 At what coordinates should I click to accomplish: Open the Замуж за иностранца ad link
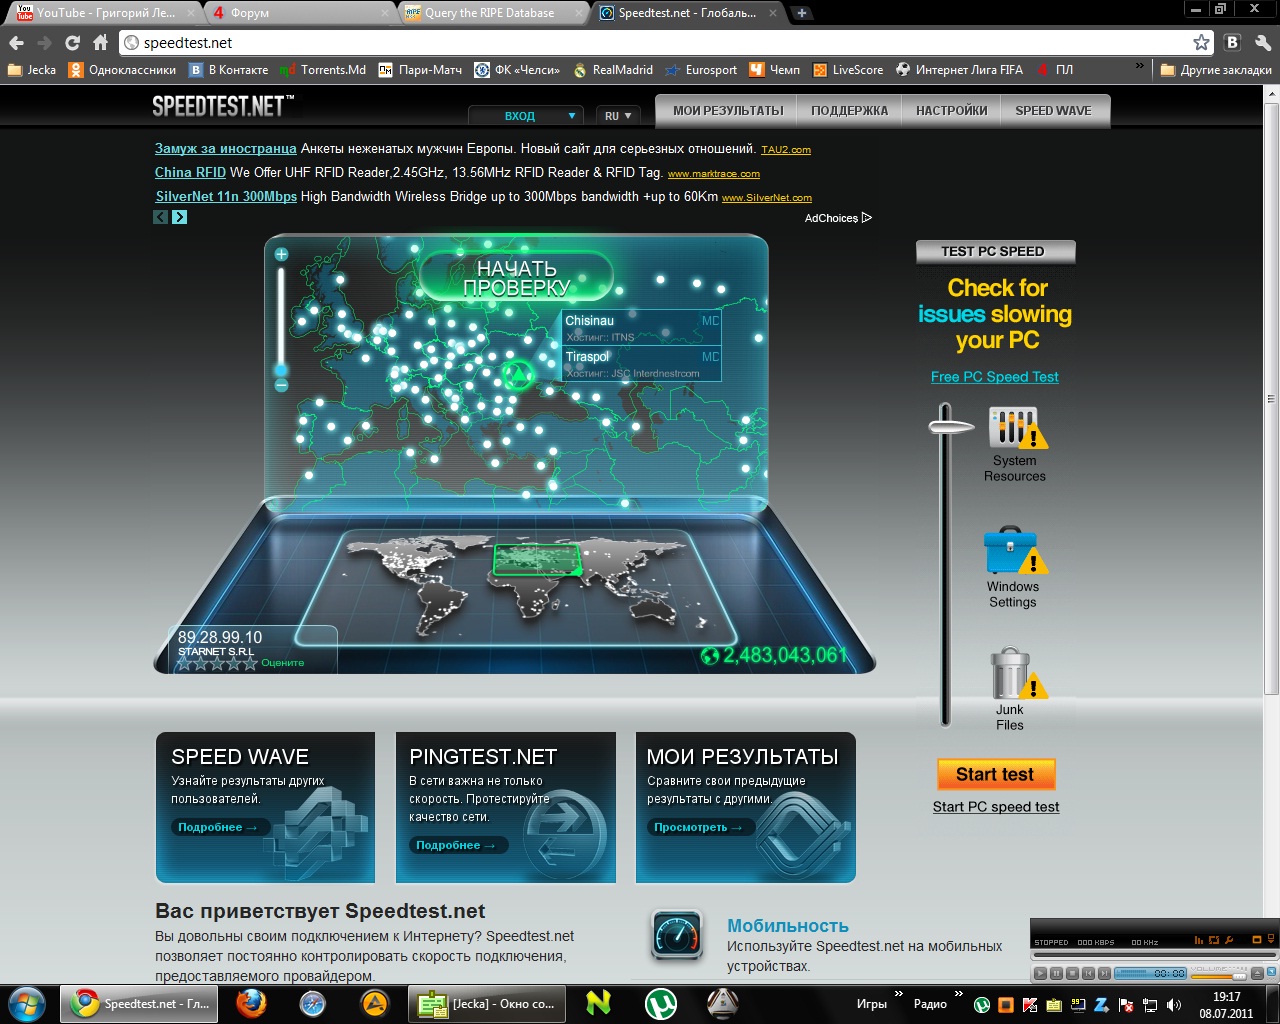click(226, 148)
